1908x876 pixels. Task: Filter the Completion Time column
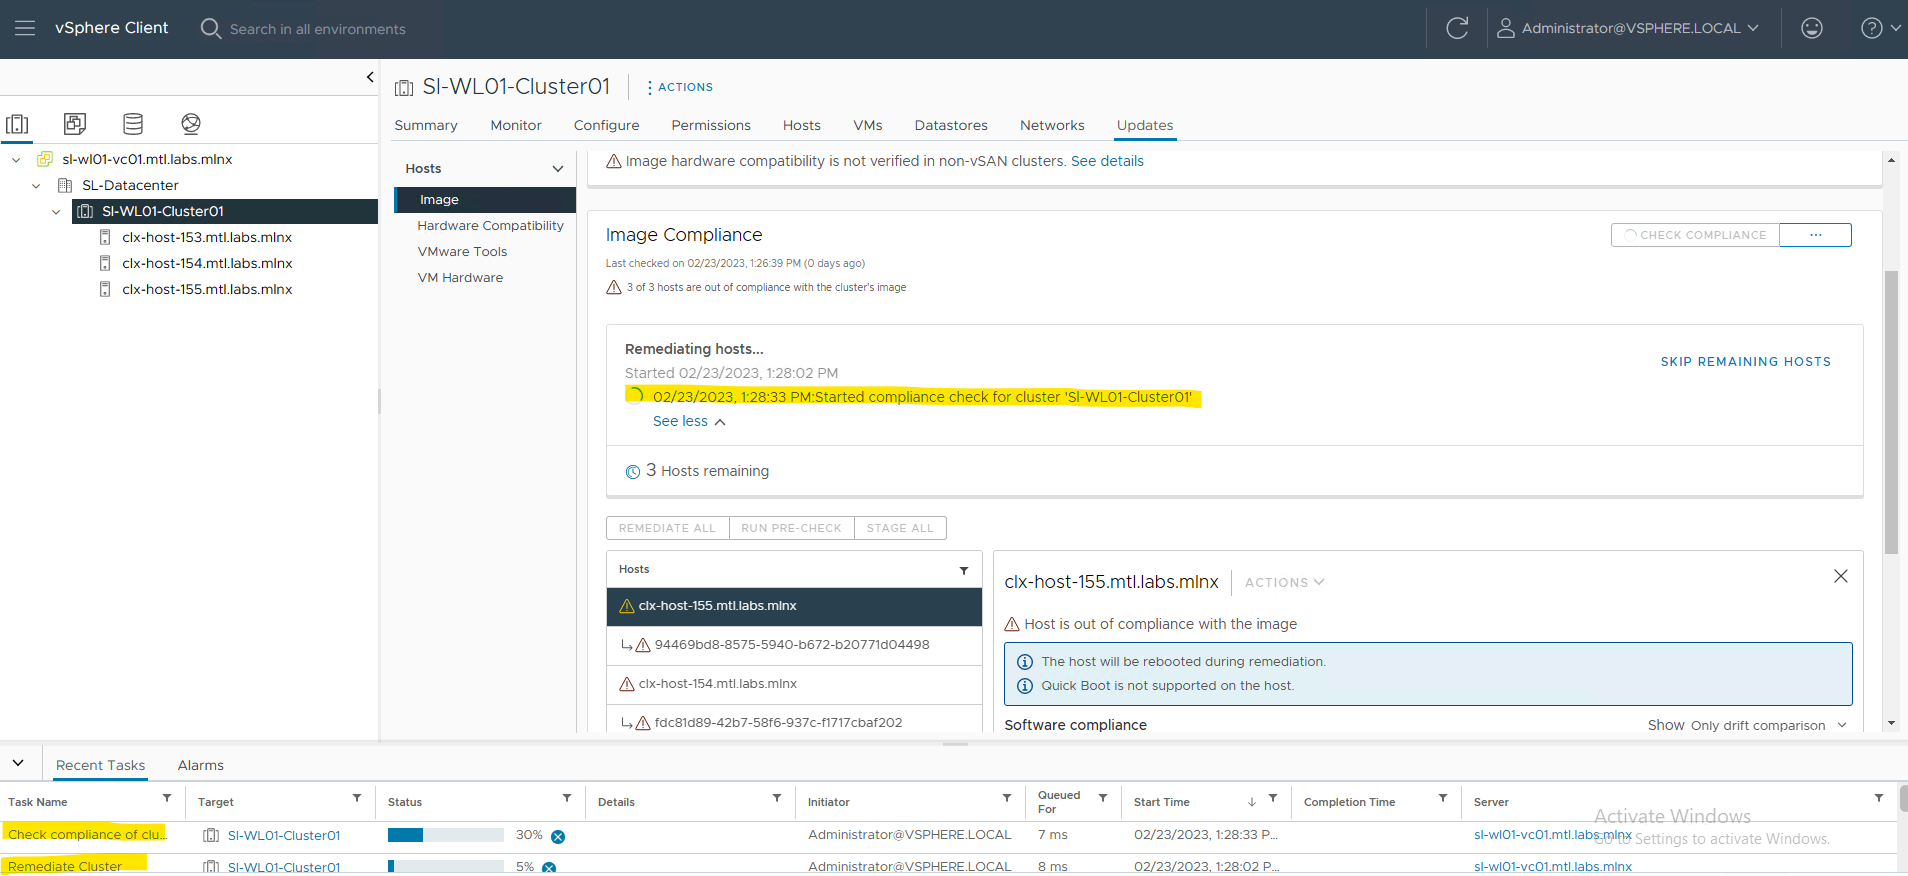point(1443,798)
